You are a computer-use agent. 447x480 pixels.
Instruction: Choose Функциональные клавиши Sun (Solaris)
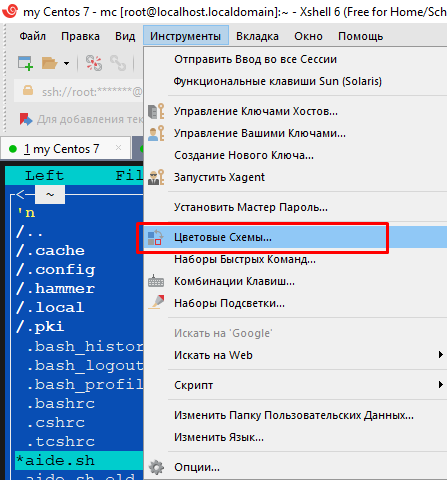coord(295,81)
